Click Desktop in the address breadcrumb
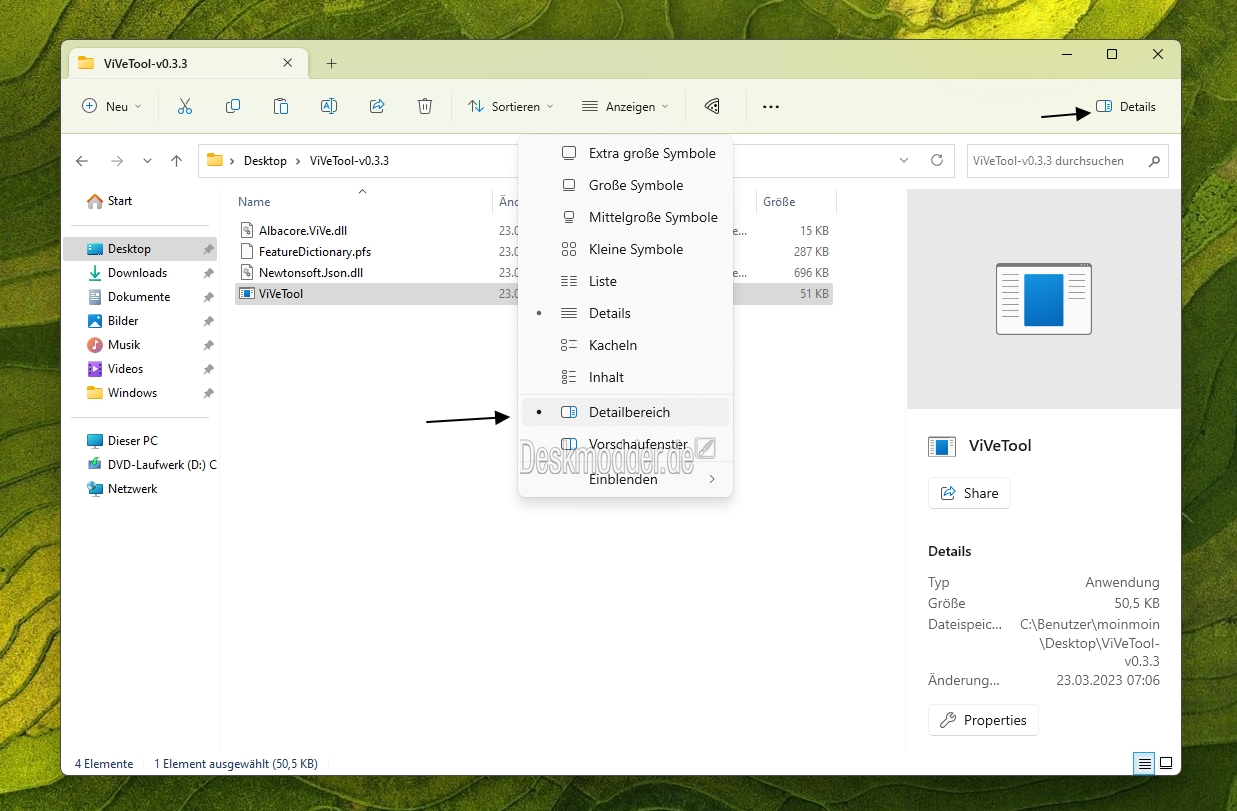The image size is (1237, 811). [265, 161]
